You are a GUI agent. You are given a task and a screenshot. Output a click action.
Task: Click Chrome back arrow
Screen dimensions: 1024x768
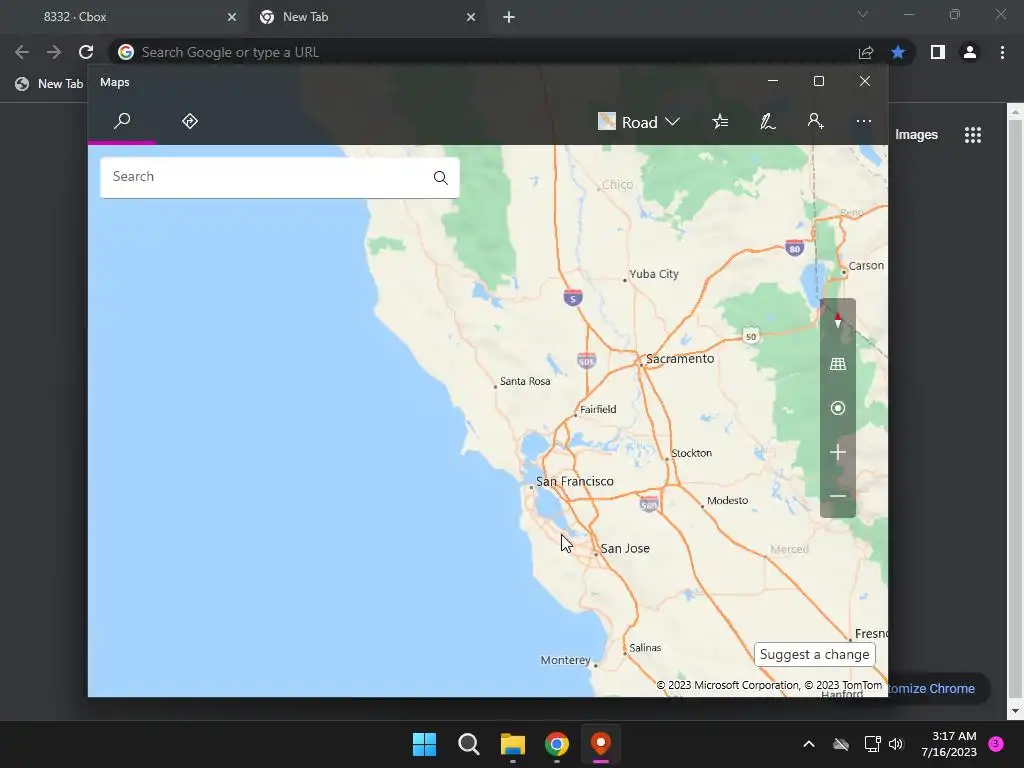(22, 52)
